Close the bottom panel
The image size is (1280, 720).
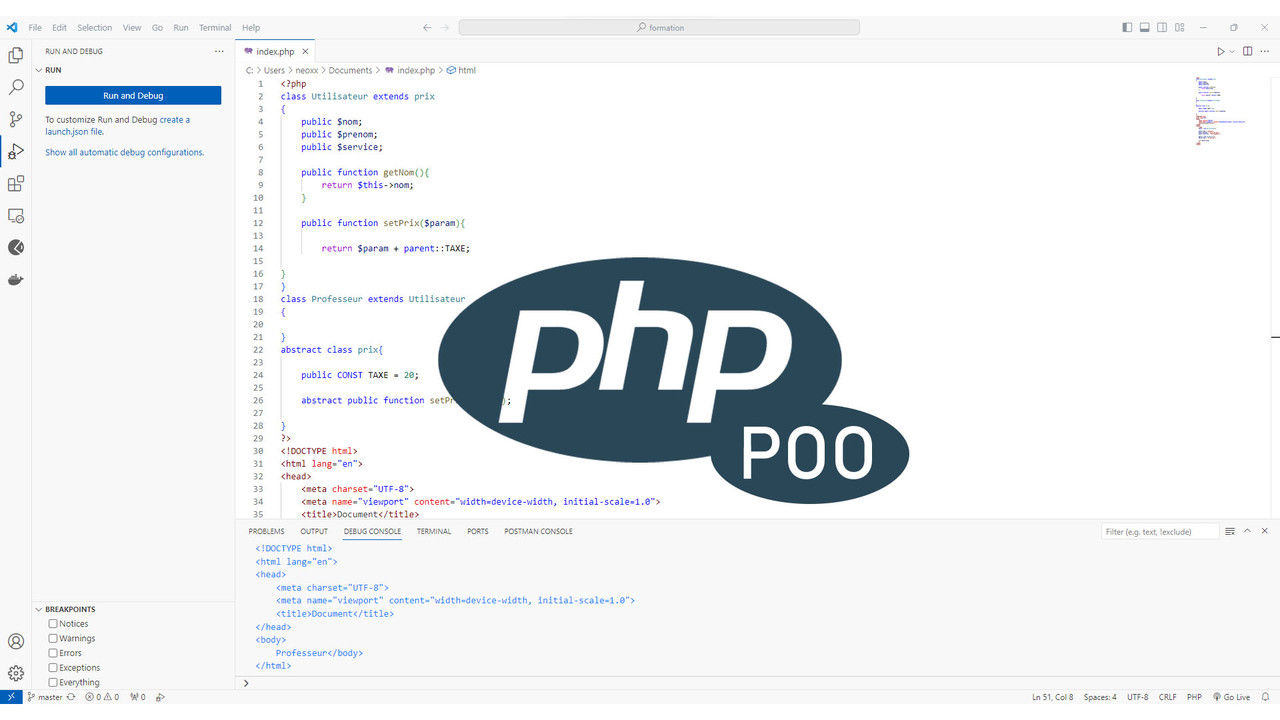point(1265,531)
